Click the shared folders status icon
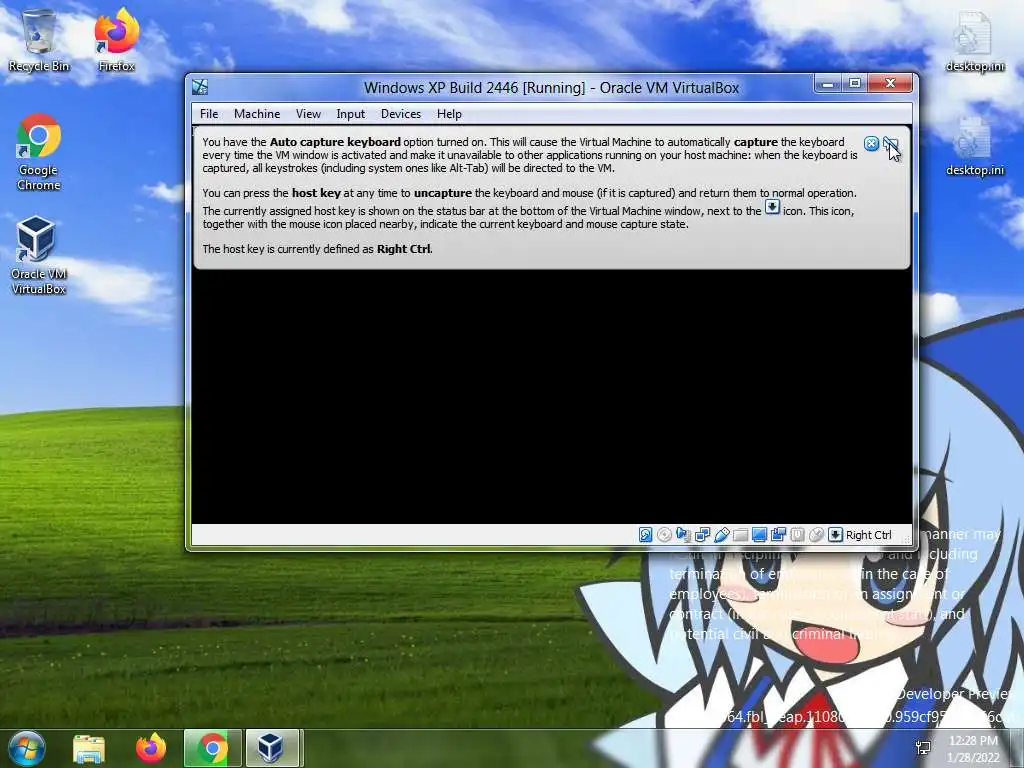1024x768 pixels. (x=740, y=535)
